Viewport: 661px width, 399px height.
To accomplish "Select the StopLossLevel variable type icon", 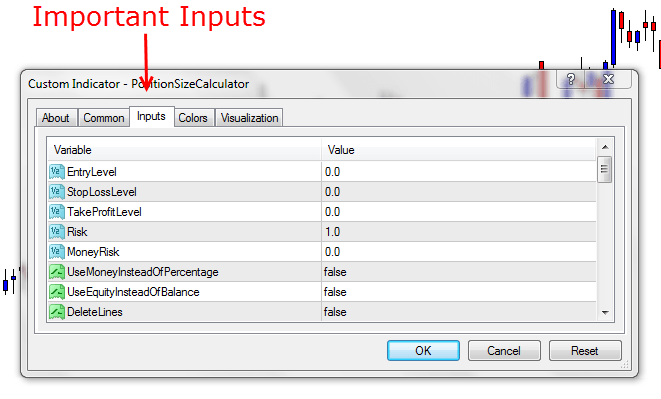I will (x=57, y=192).
